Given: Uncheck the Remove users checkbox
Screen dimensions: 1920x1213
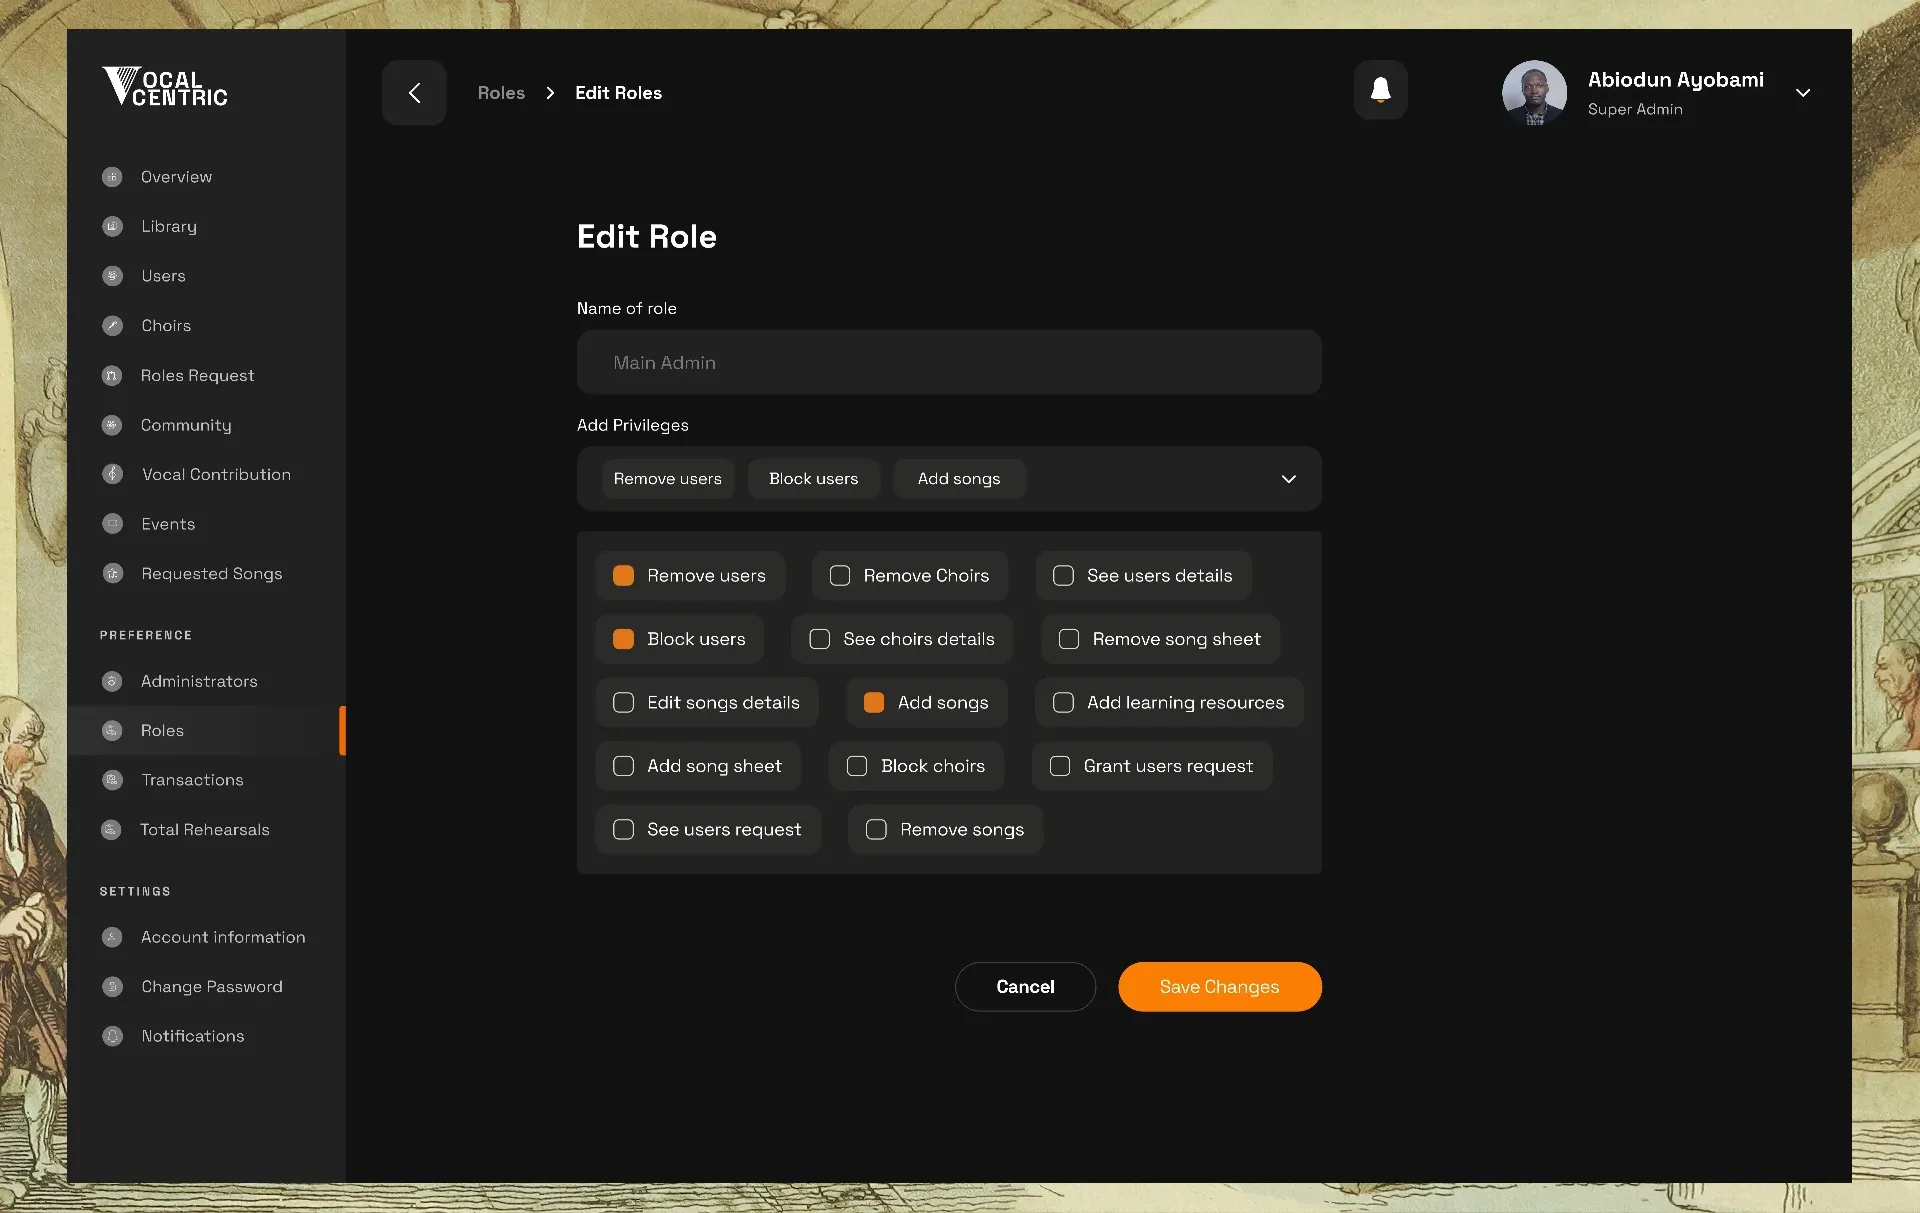Looking at the screenshot, I should click(x=623, y=575).
